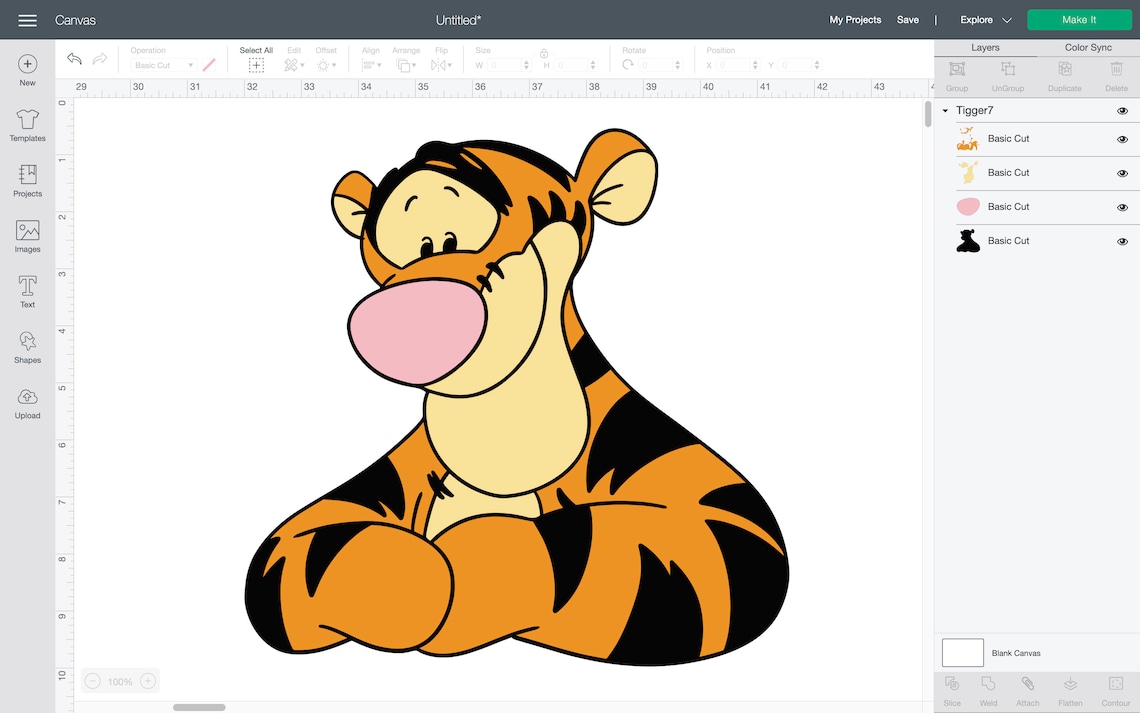The height and width of the screenshot is (713, 1140).
Task: Hide the black Basic Cut layer
Action: 1122,240
